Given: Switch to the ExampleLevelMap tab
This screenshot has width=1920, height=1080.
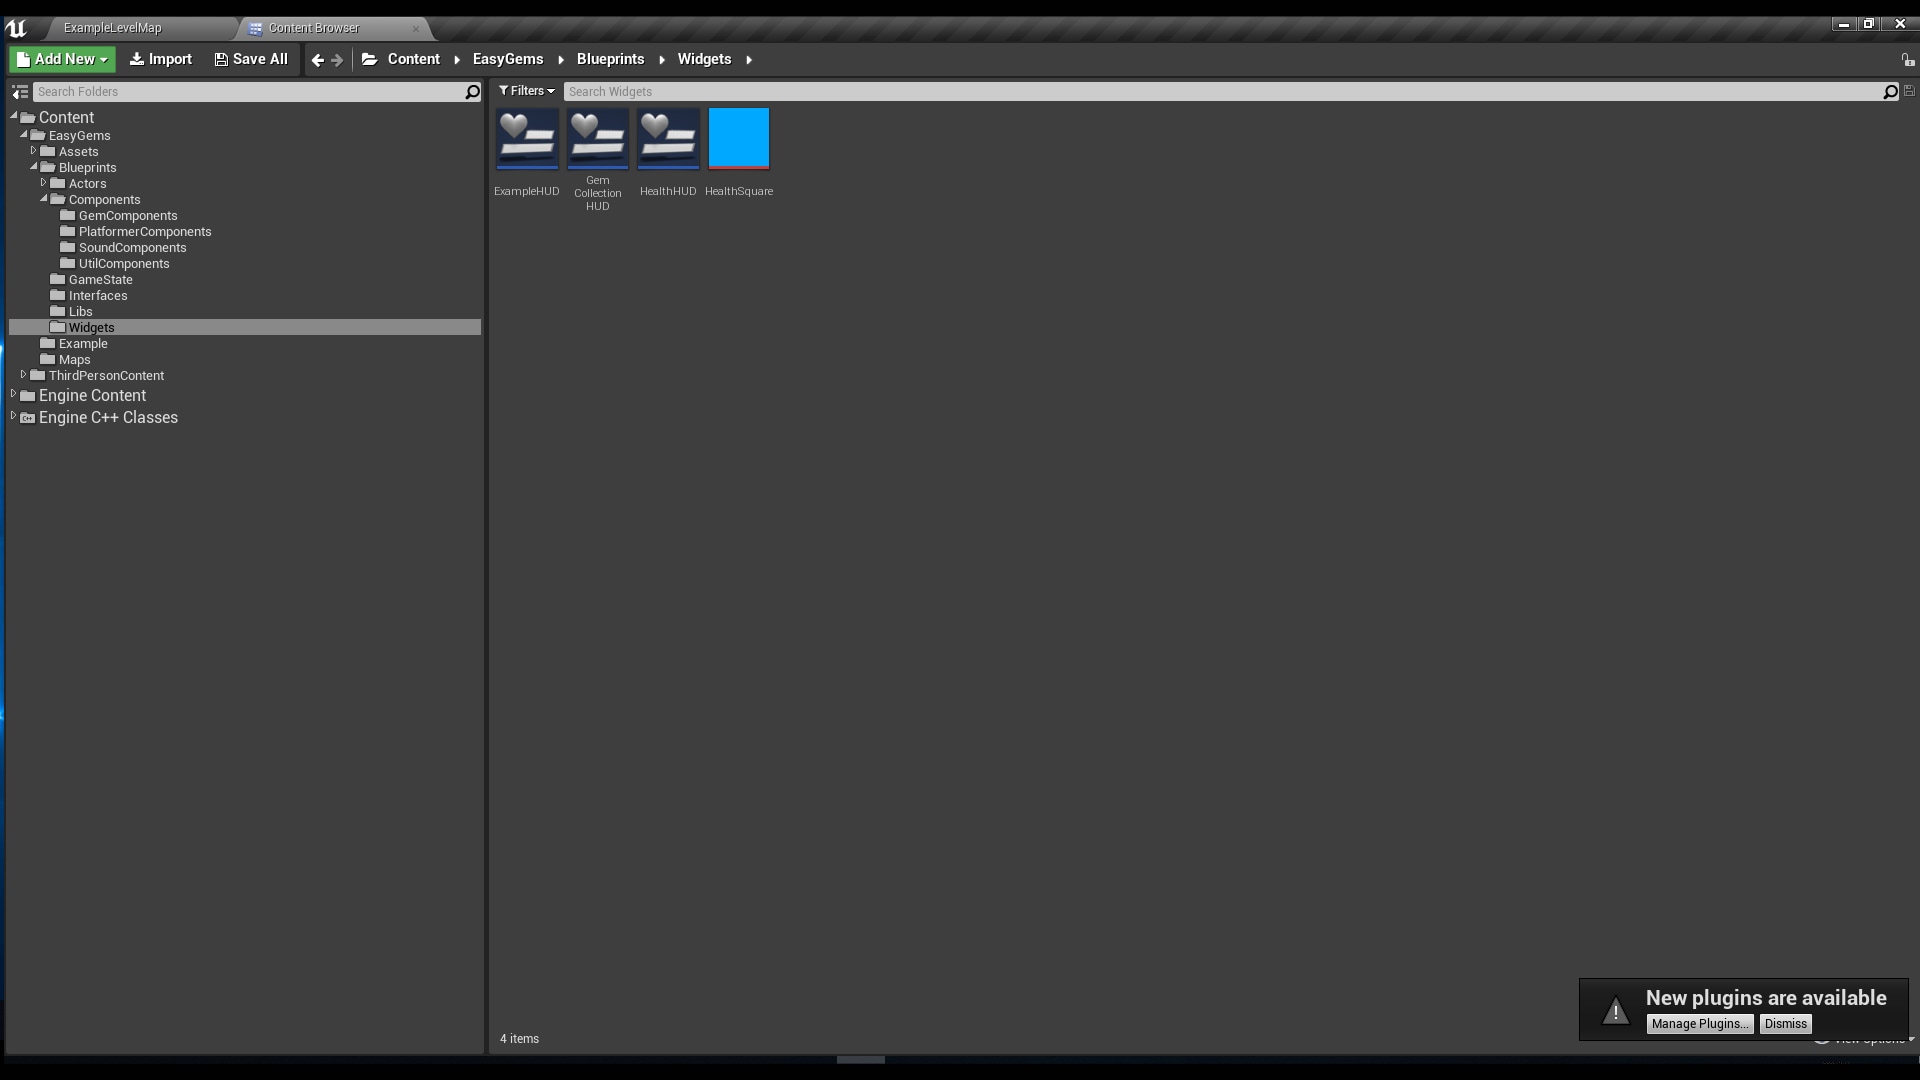Looking at the screenshot, I should click(x=111, y=27).
